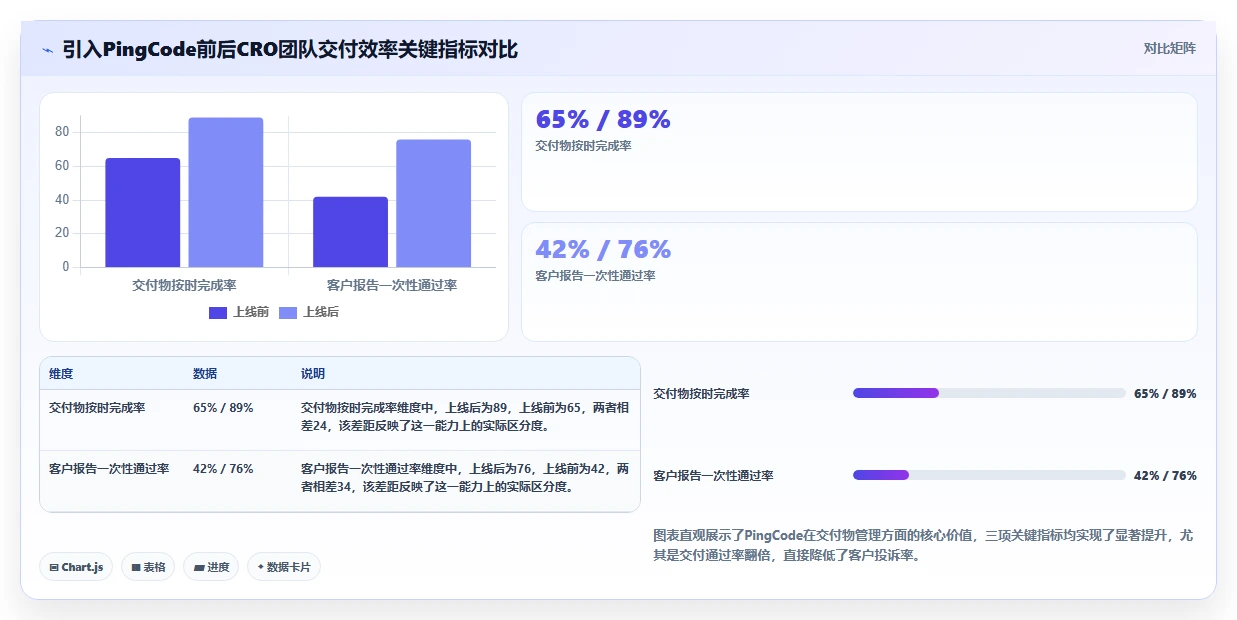Click the 维度 column header
The image size is (1237, 620).
click(61, 374)
